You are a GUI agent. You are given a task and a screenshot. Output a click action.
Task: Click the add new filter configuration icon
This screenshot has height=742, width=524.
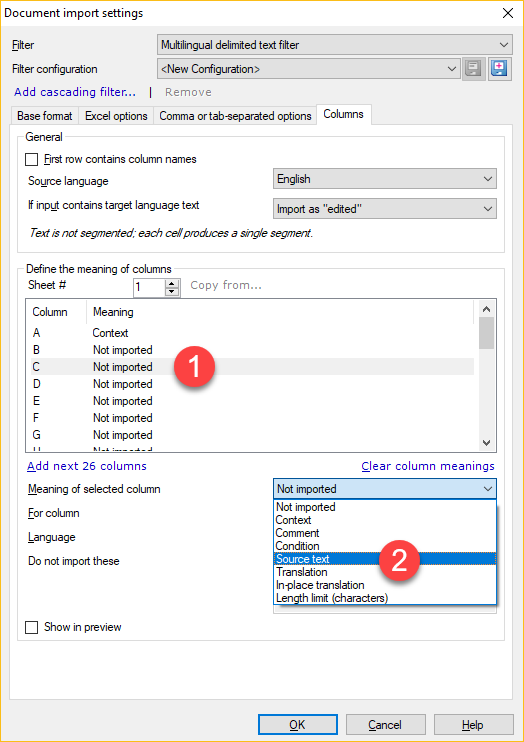pyautogui.click(x=499, y=69)
